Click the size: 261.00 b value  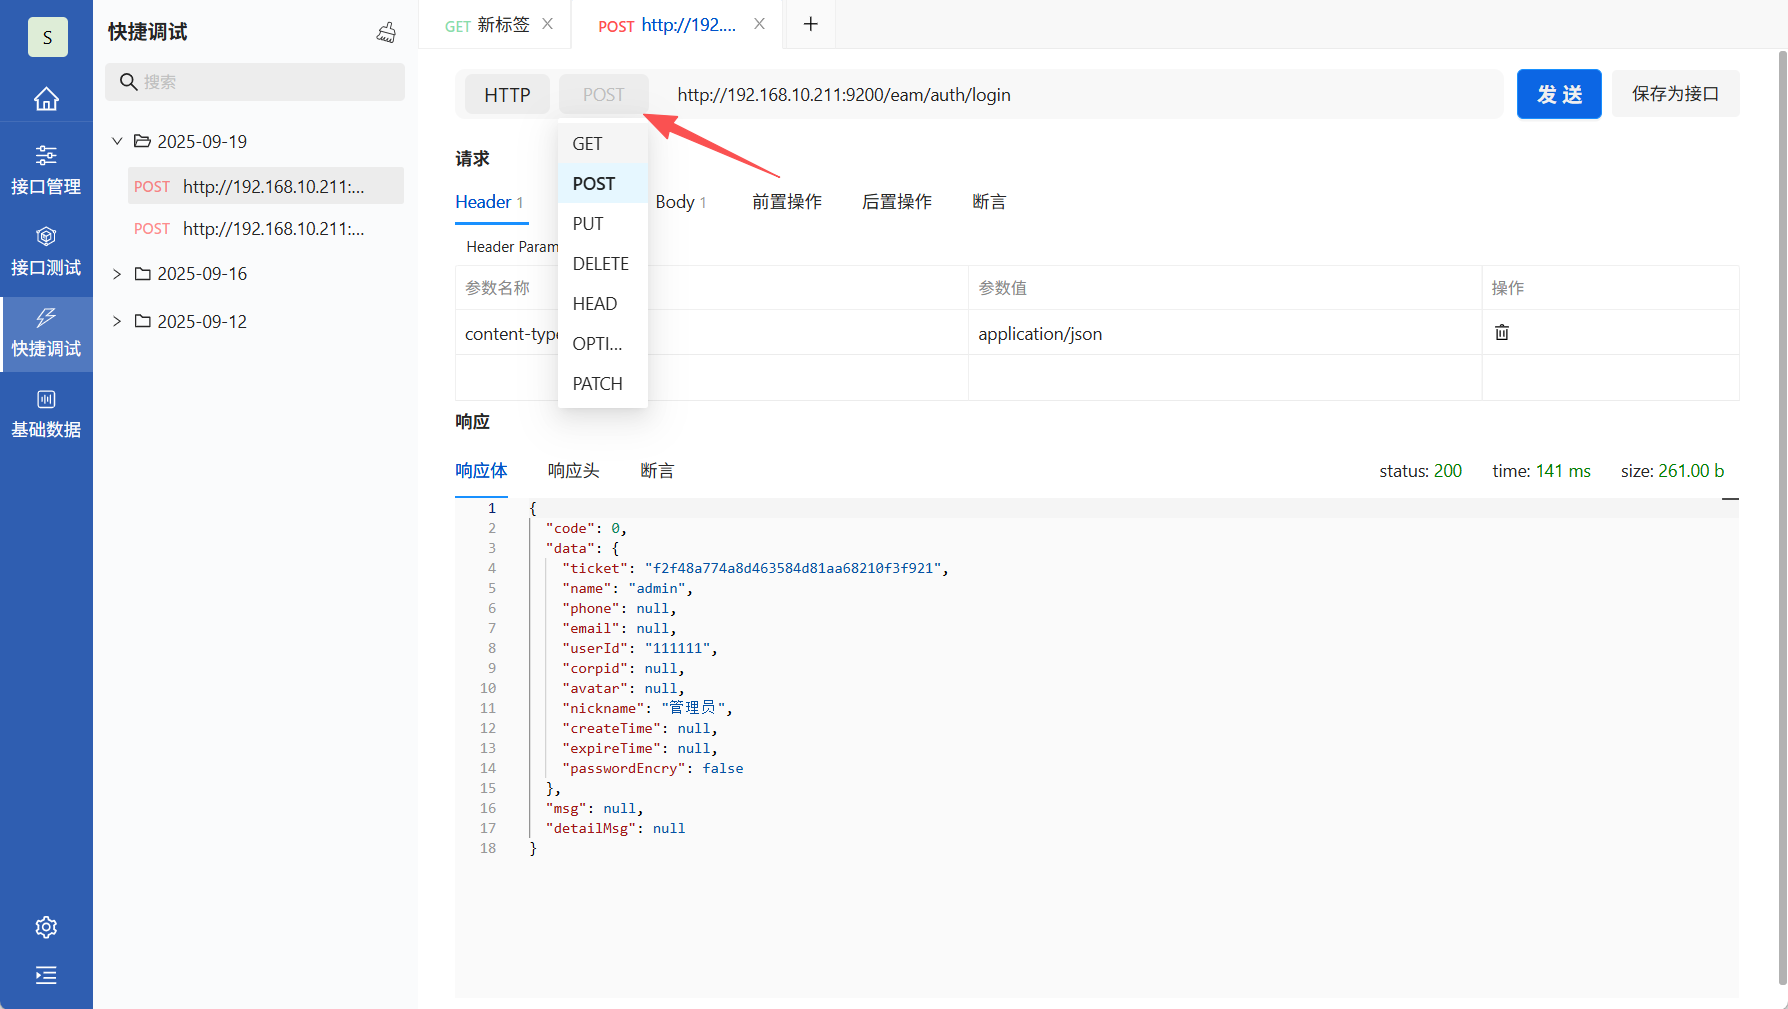[x=1672, y=471]
